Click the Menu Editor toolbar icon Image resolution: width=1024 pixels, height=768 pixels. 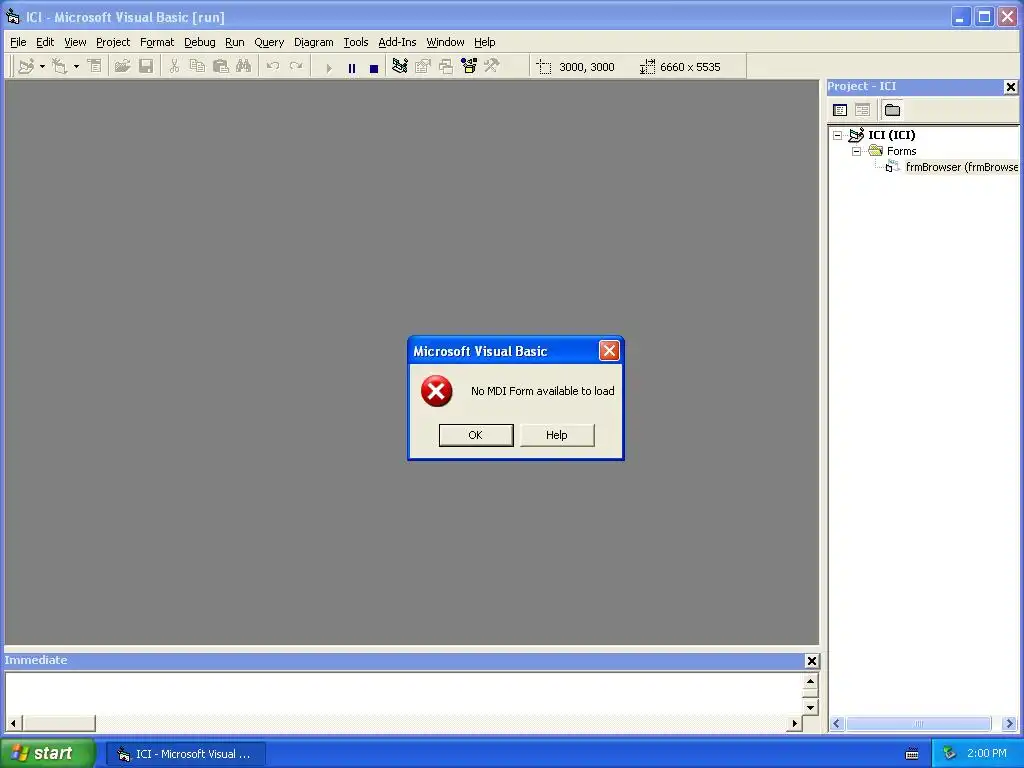[95, 66]
